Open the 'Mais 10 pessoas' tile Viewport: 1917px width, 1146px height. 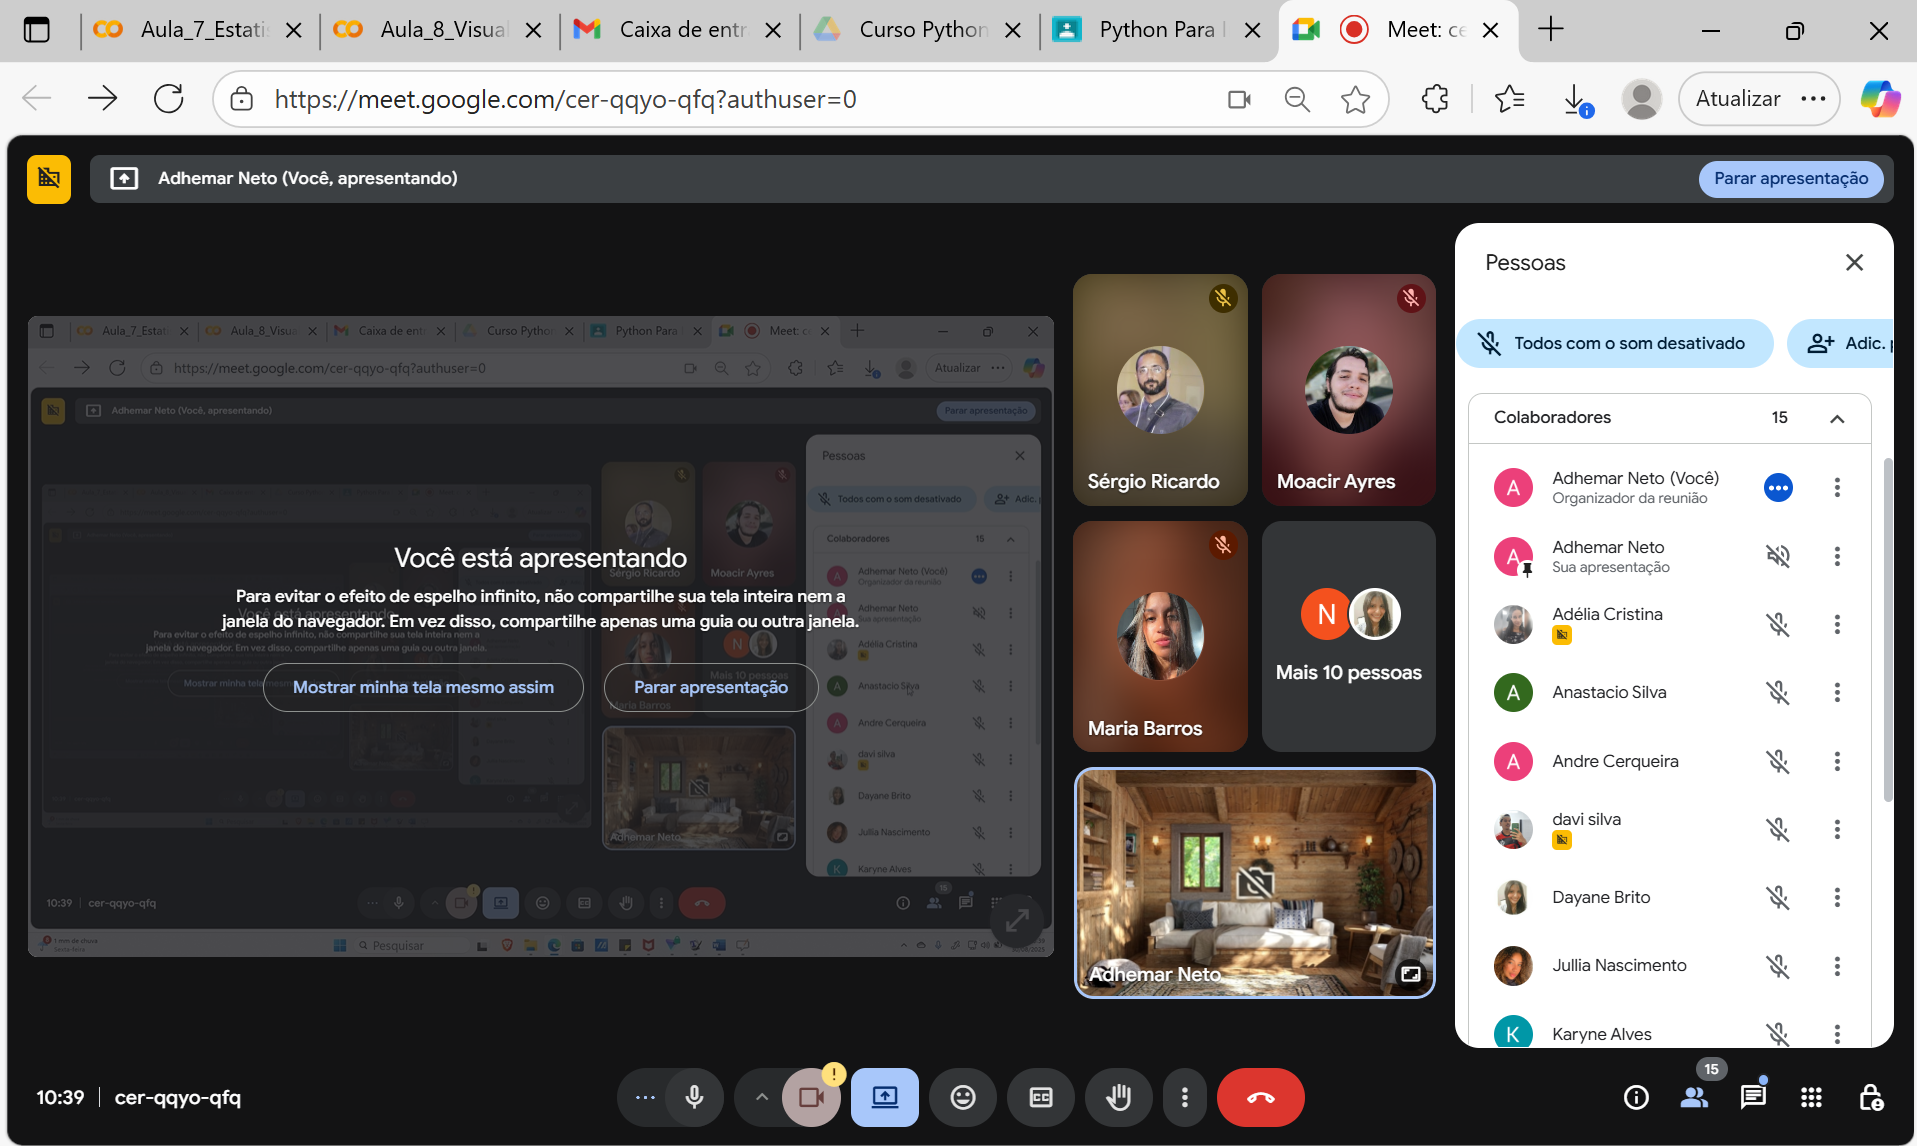click(1349, 637)
